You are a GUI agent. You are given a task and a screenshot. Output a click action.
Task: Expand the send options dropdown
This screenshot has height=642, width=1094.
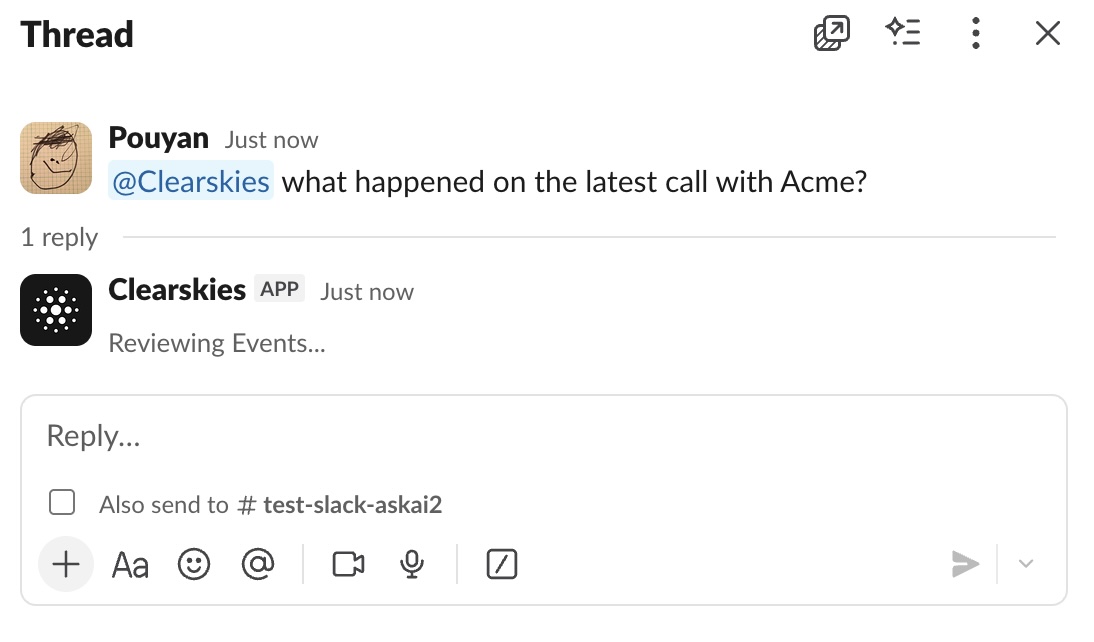pyautogui.click(x=1025, y=564)
